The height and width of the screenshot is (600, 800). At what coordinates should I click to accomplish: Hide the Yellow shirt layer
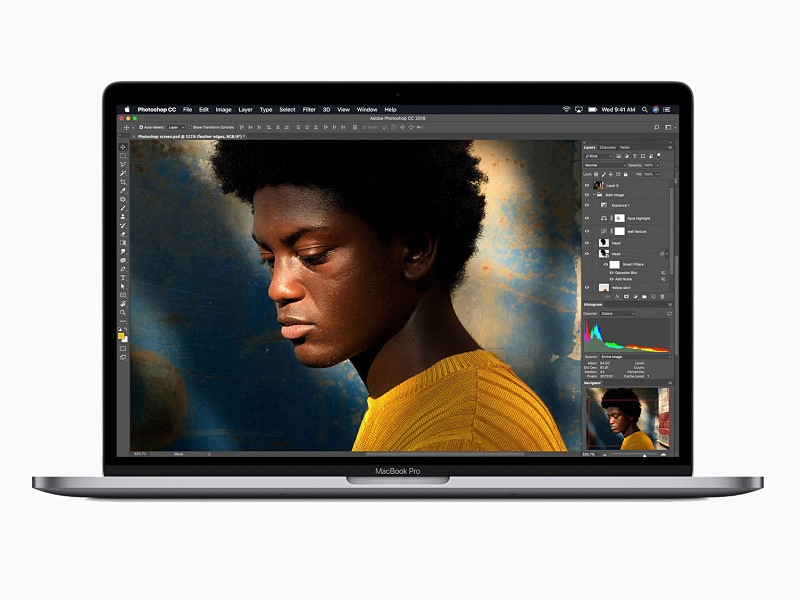tap(587, 288)
